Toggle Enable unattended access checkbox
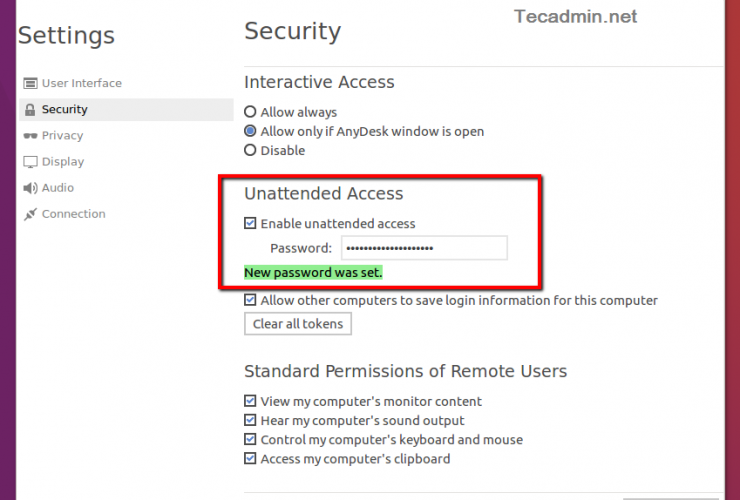 tap(251, 224)
